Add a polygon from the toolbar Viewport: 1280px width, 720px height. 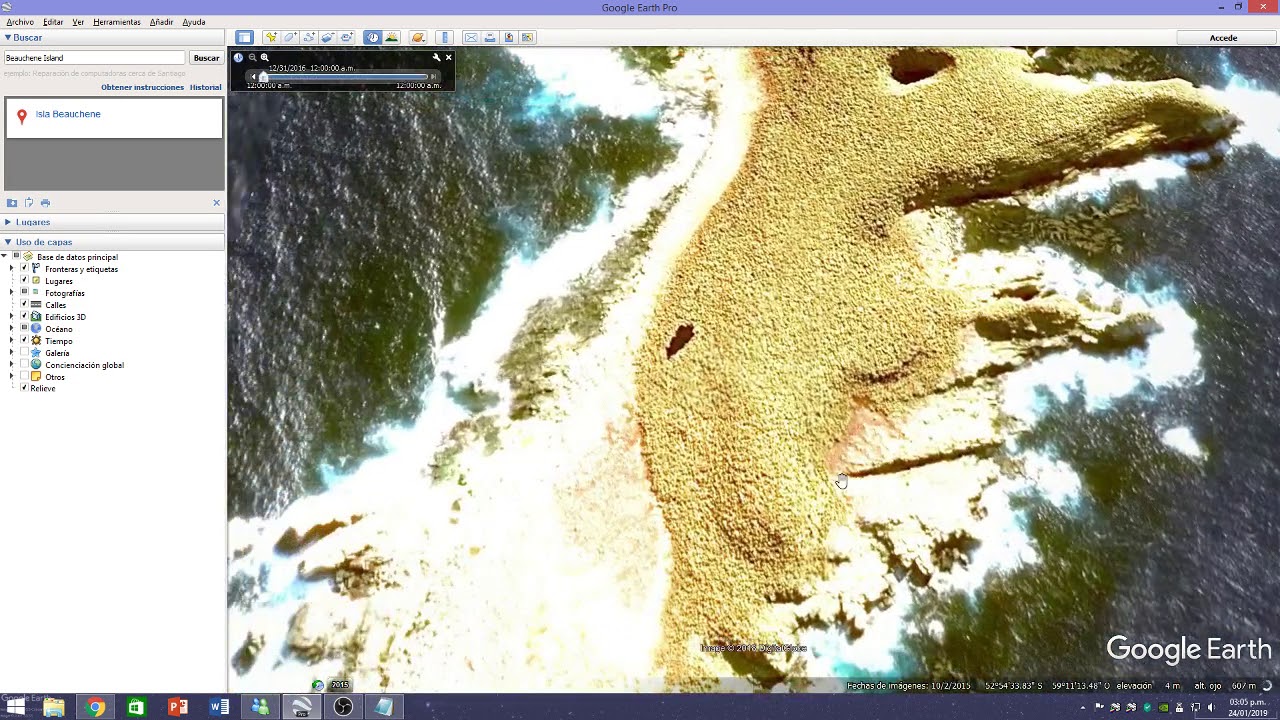[x=290, y=37]
